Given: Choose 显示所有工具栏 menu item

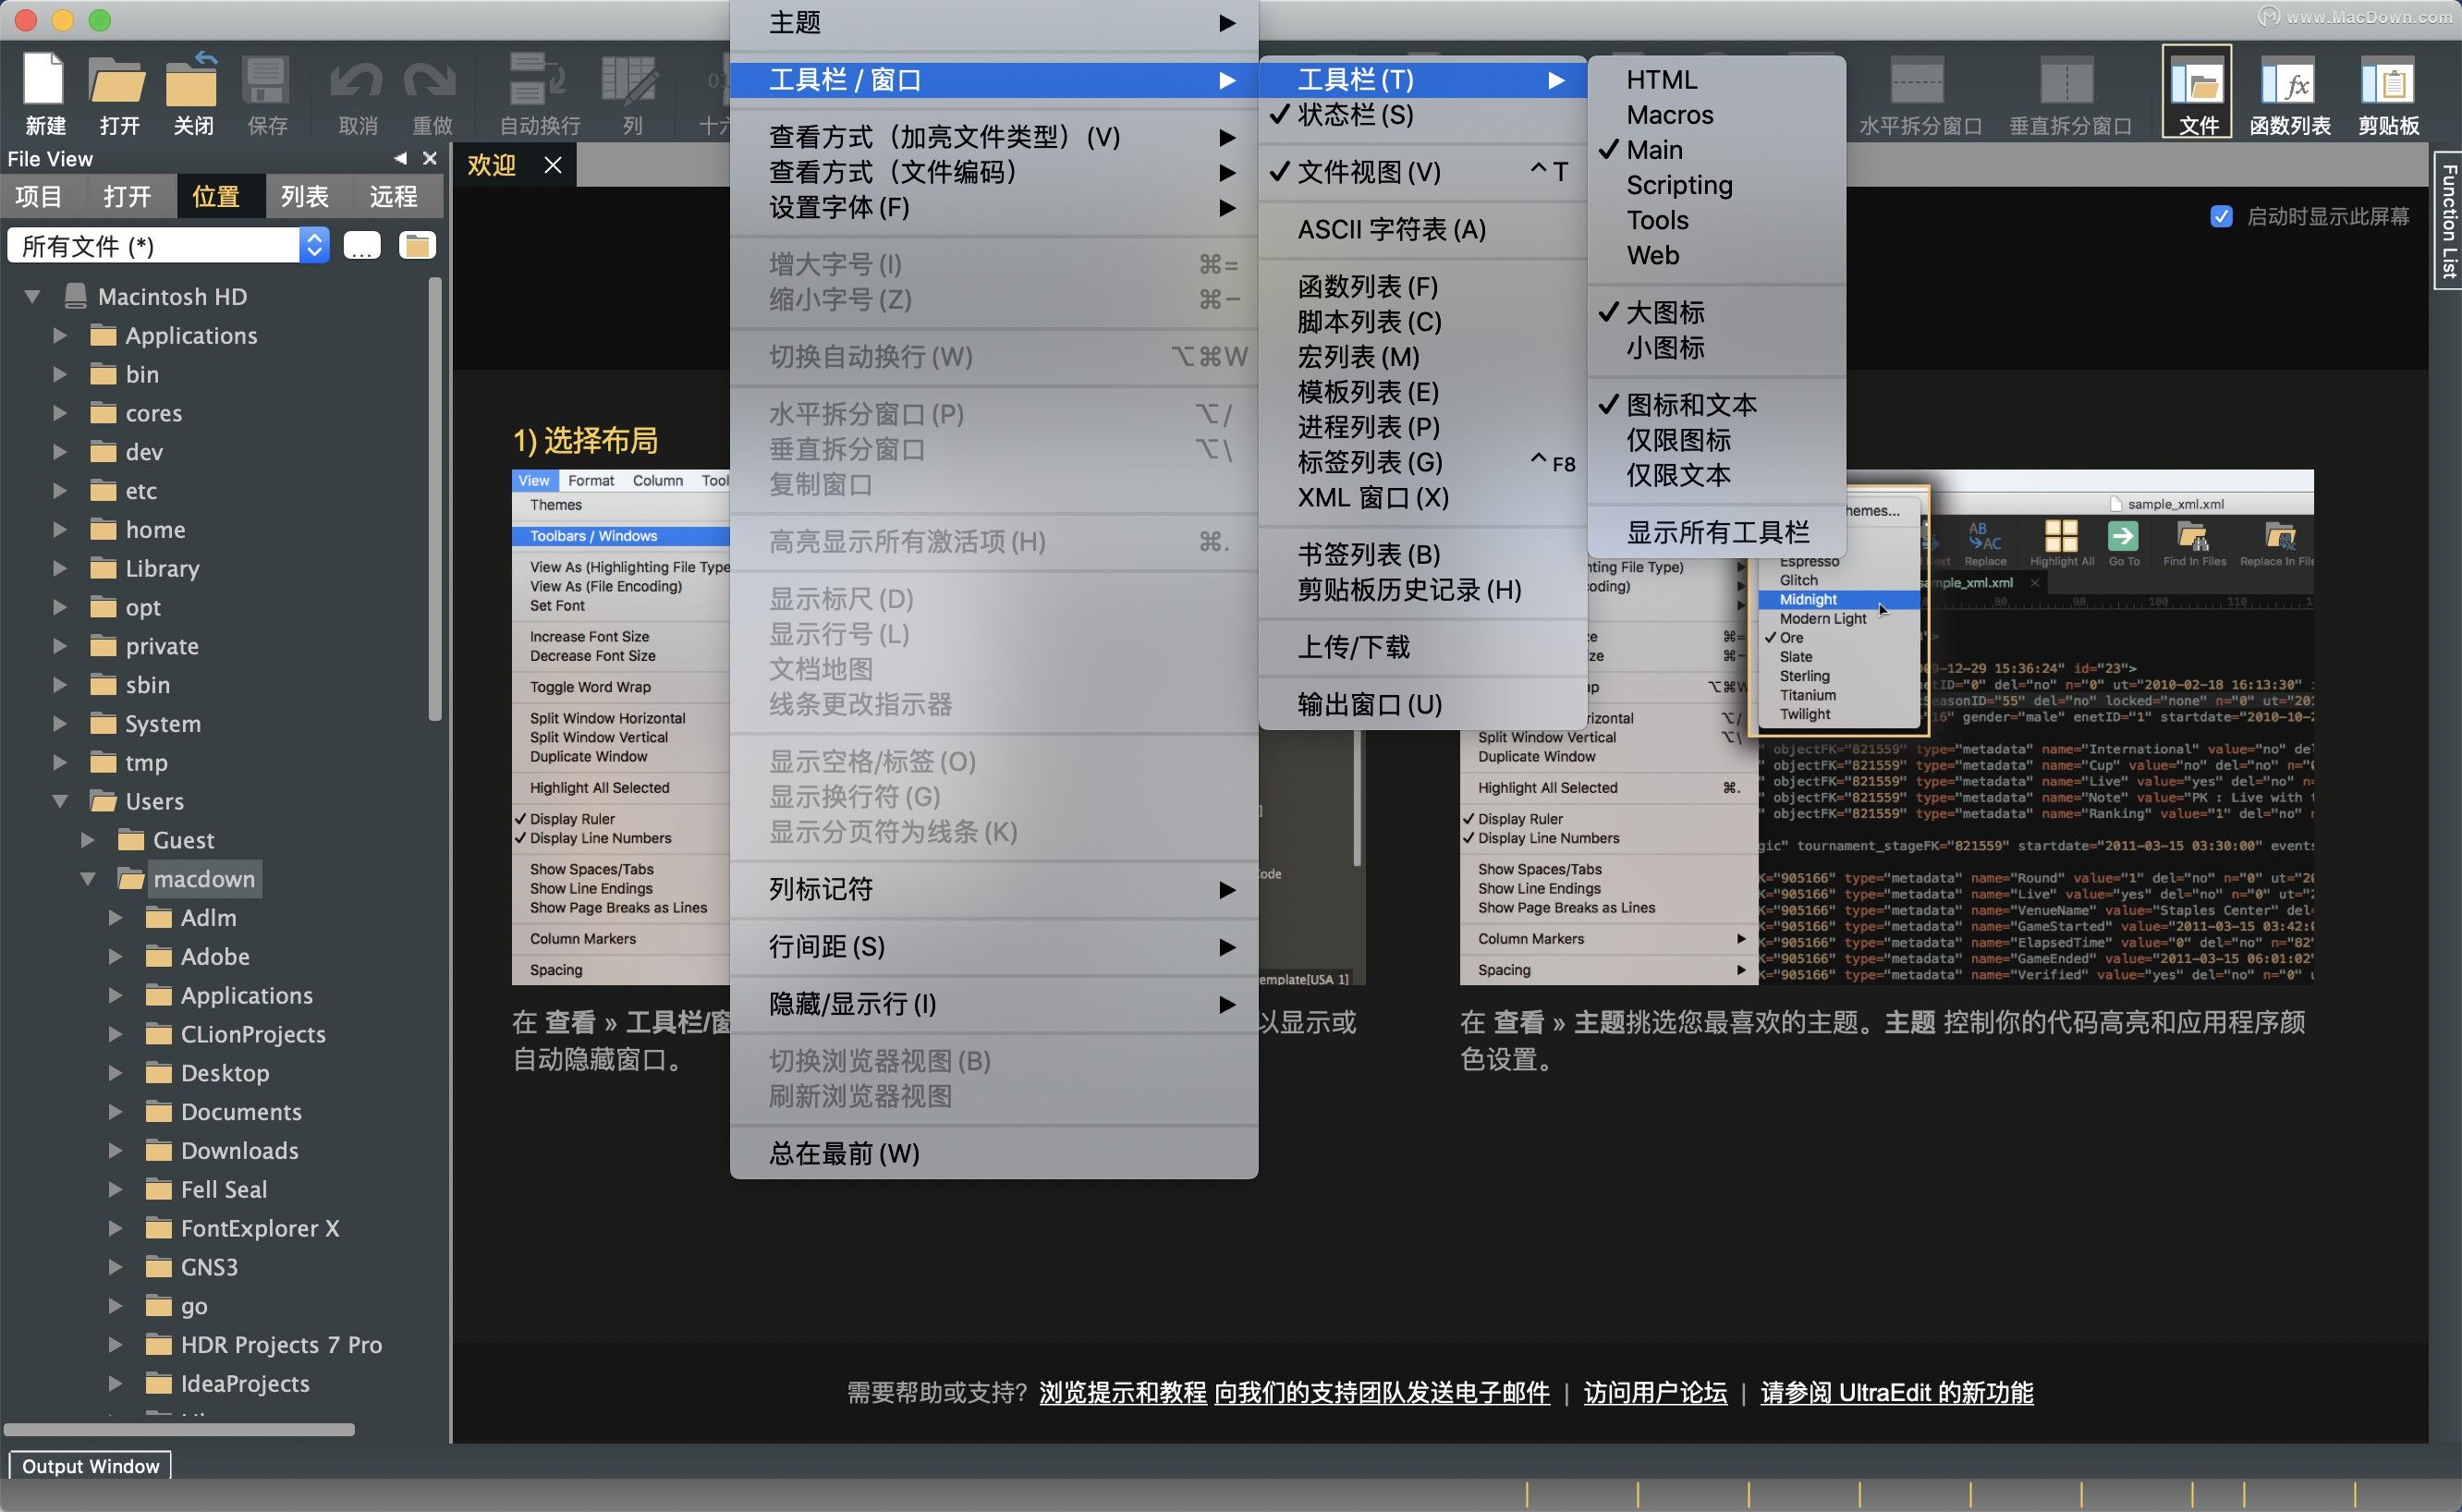Looking at the screenshot, I should (1716, 532).
